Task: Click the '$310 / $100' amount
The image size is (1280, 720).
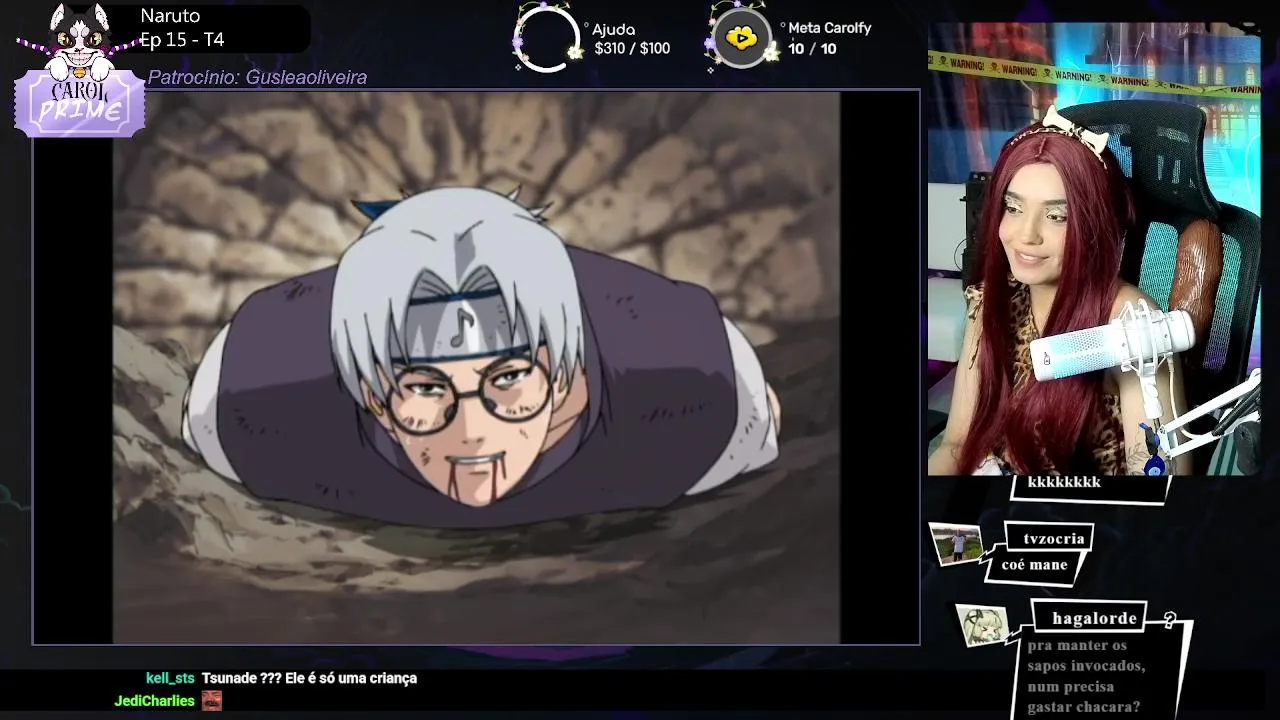Action: [x=632, y=48]
